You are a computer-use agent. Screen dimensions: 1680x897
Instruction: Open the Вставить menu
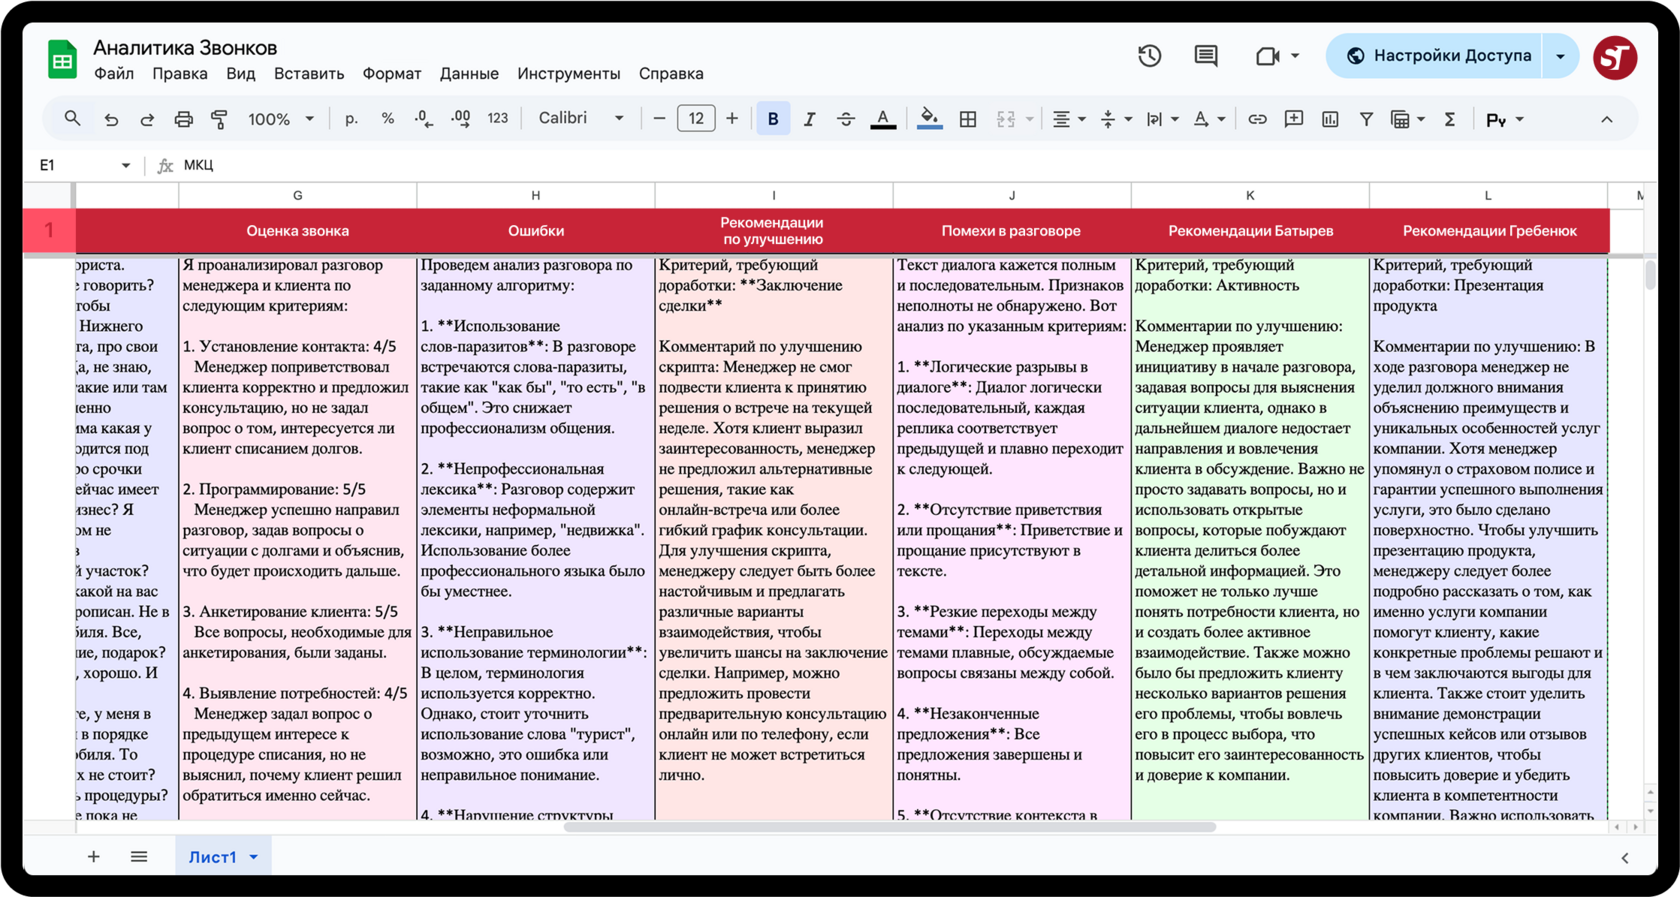click(309, 74)
